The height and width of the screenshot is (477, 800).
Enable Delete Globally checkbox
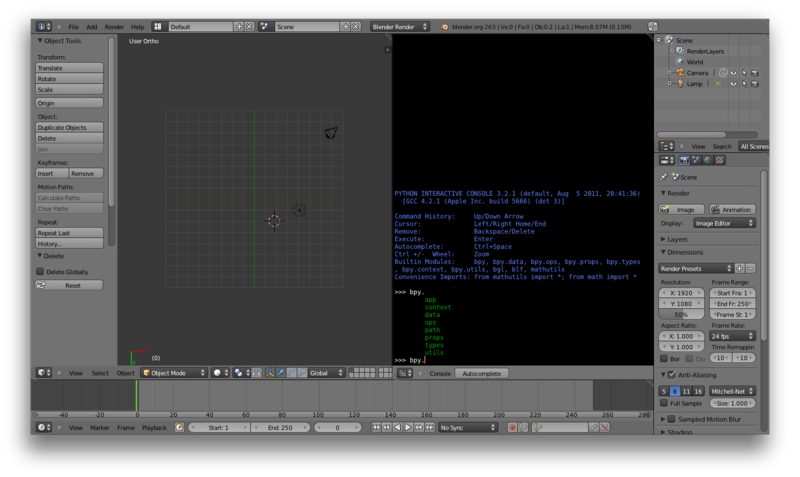click(x=40, y=271)
